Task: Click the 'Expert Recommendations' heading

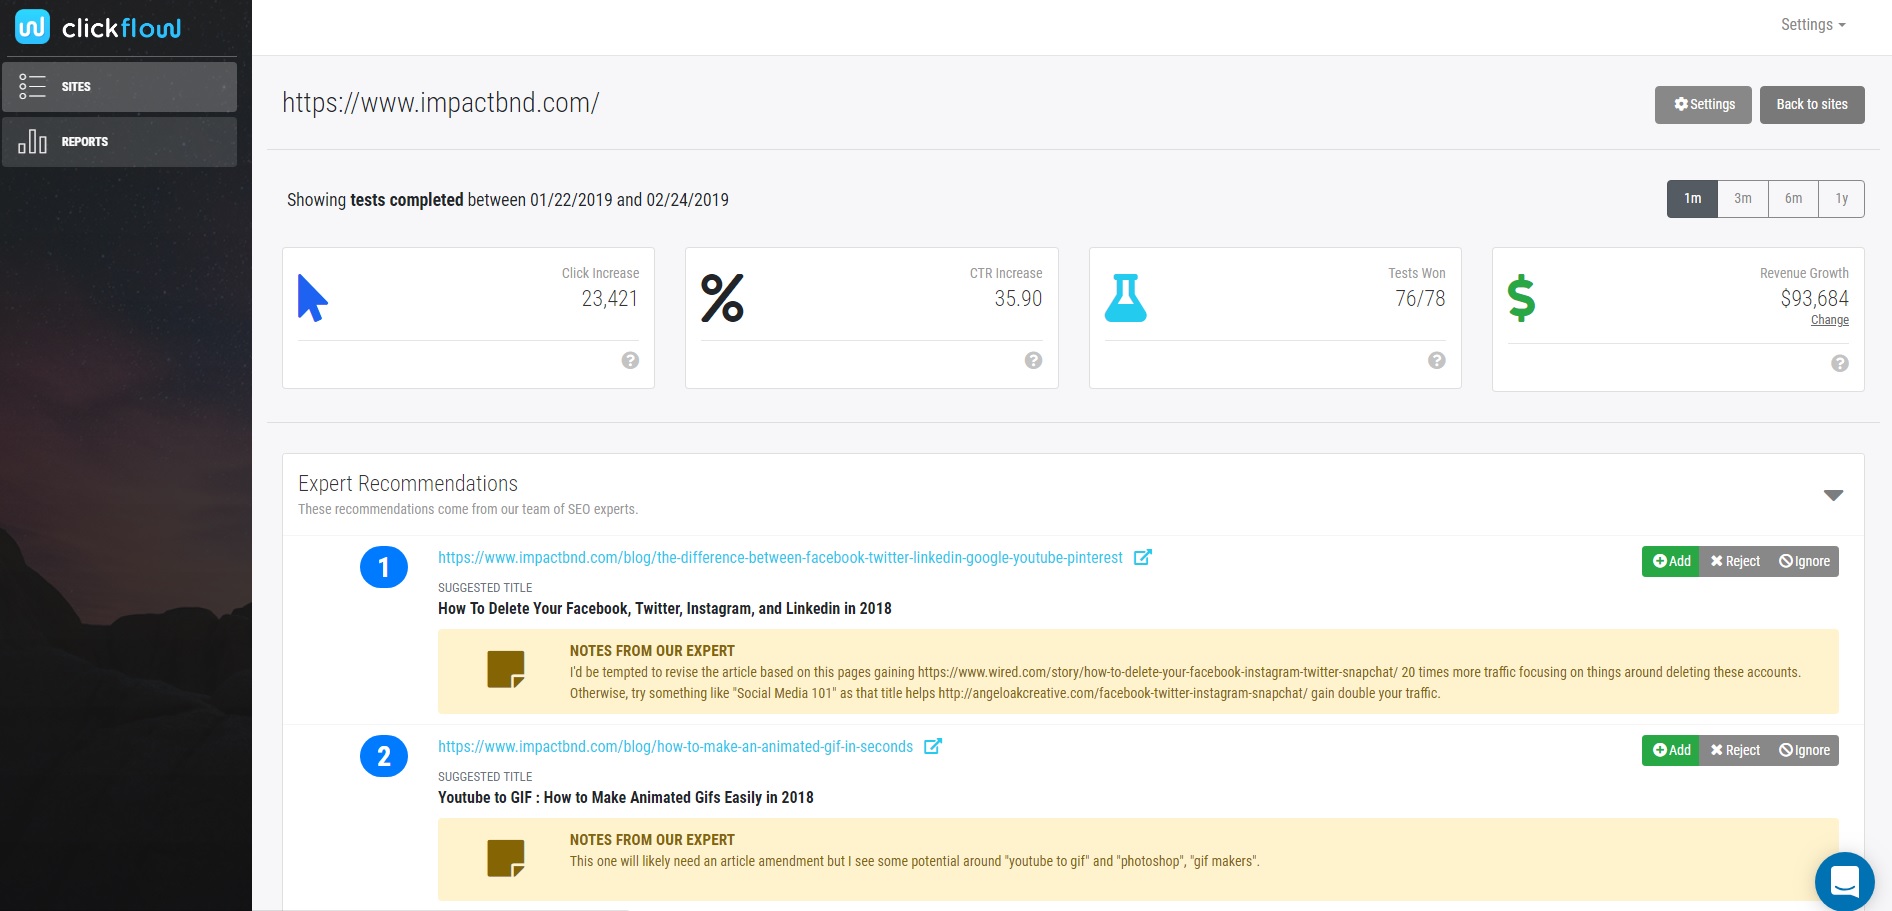Action: tap(408, 484)
